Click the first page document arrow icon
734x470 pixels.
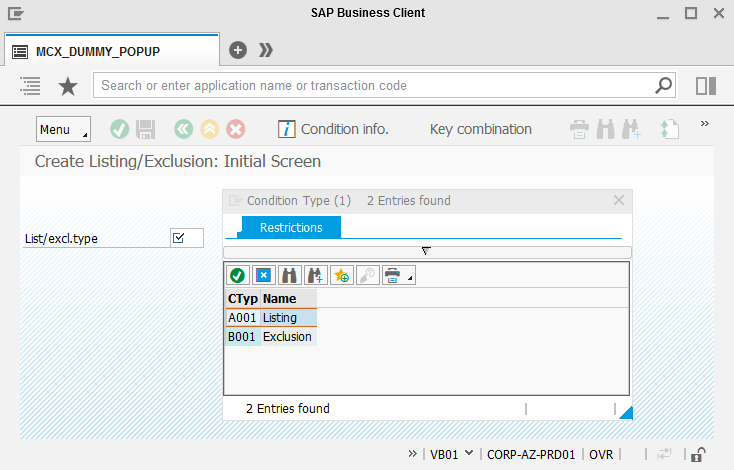pos(669,129)
